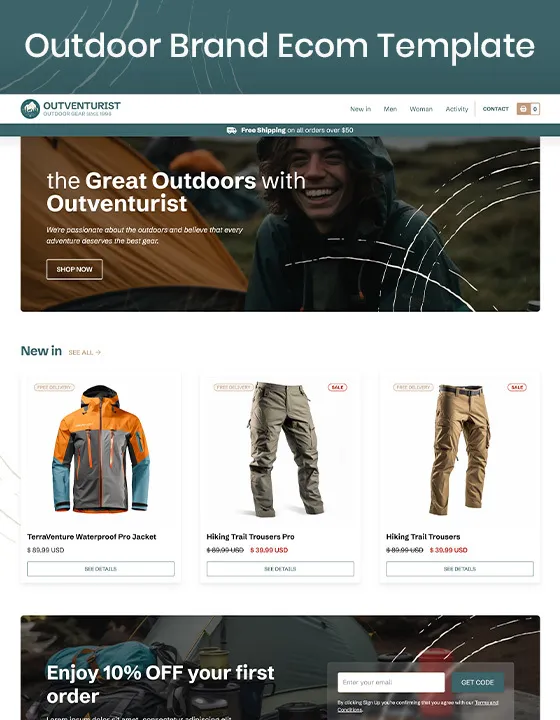Viewport: 560px width, 720px height.
Task: Click the cart item count badge
Action: click(535, 109)
